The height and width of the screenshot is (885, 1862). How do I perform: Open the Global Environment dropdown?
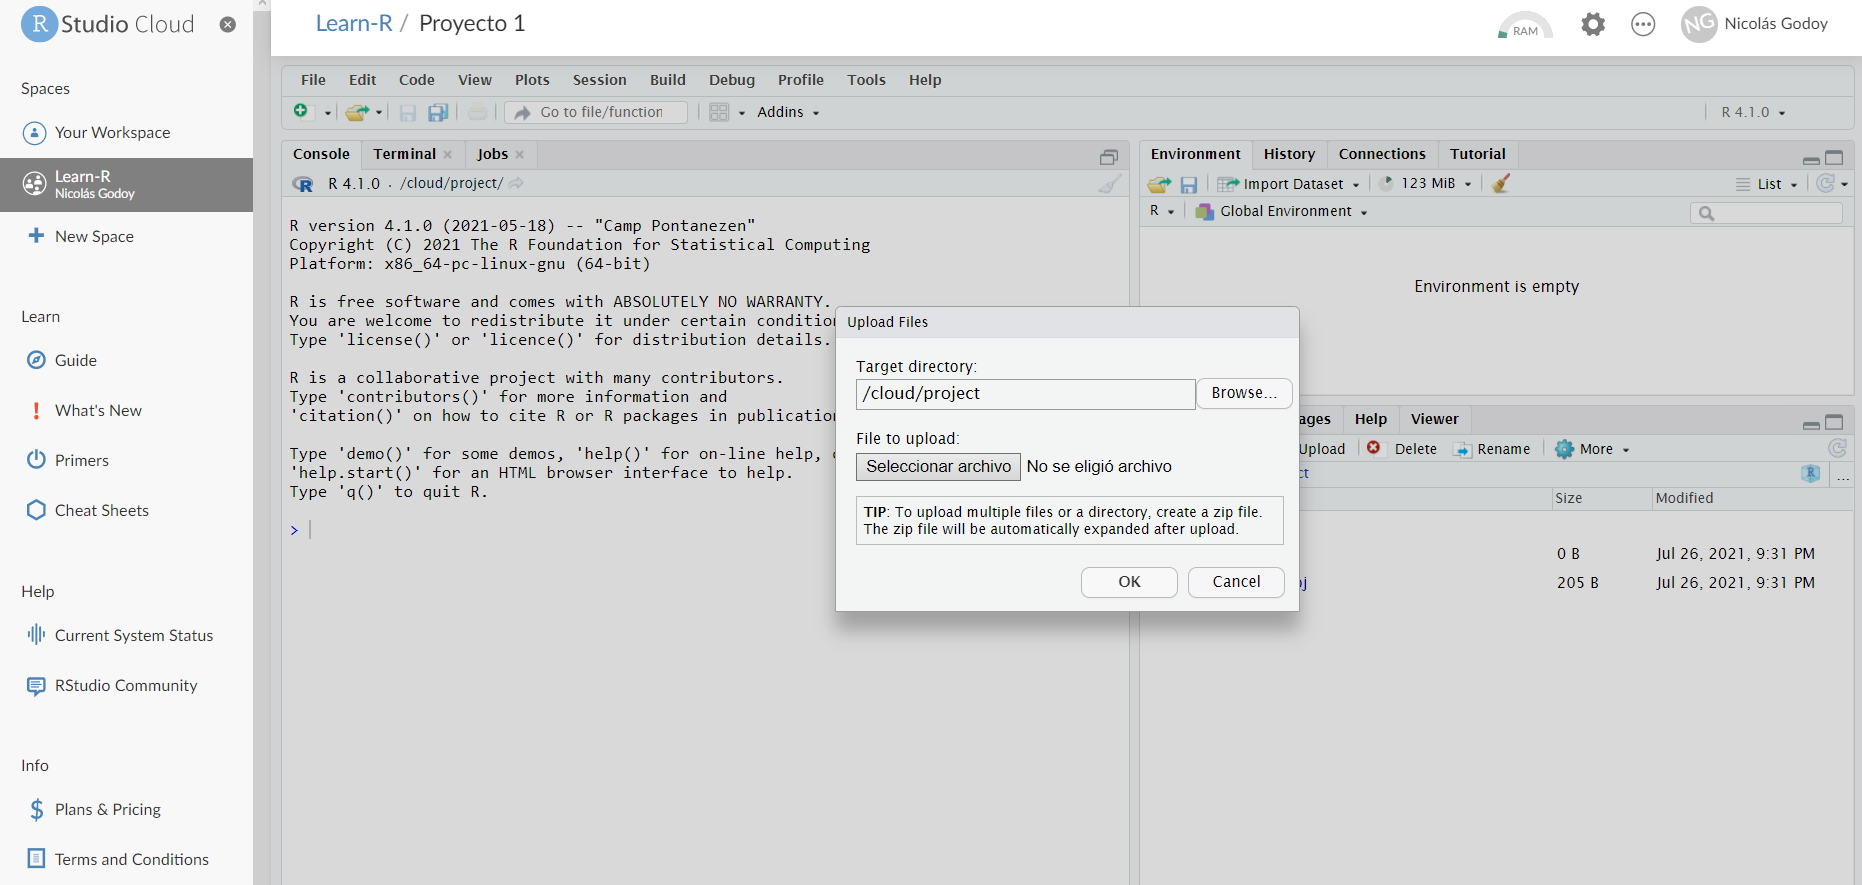coord(1285,211)
